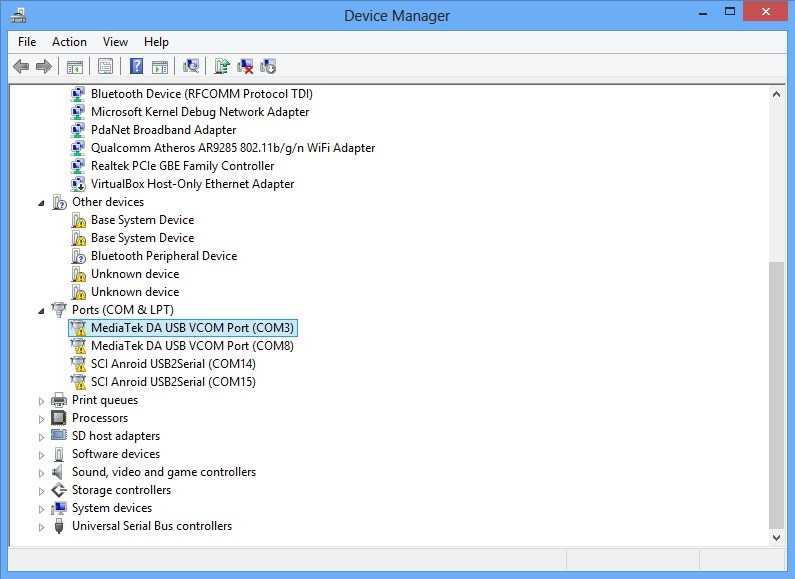This screenshot has height=579, width=795.
Task: Open the Properties toolbar icon
Action: (105, 66)
